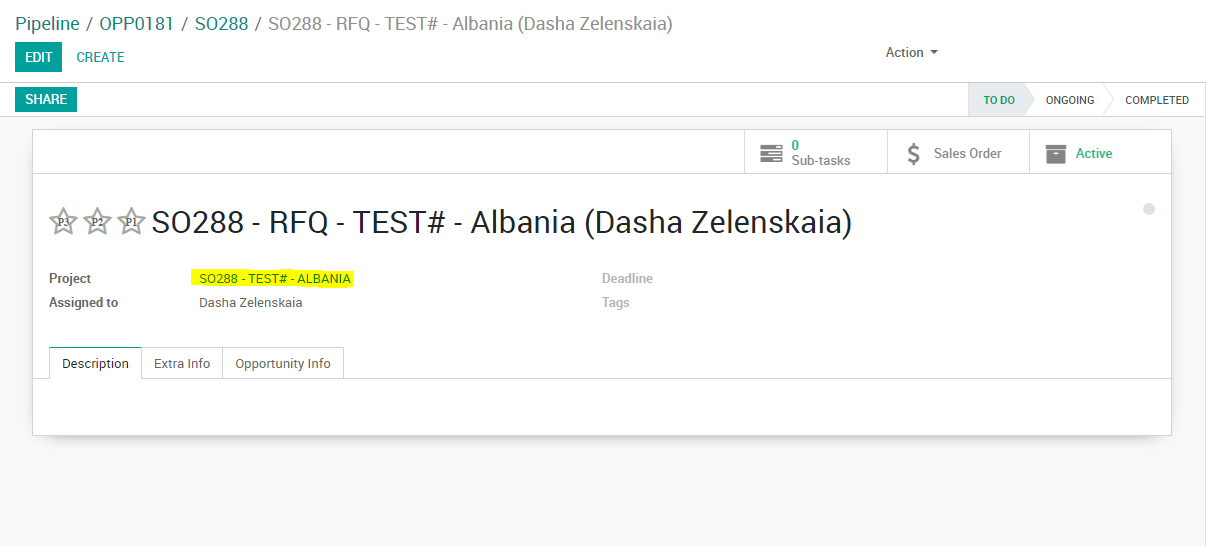Screen dimensions: 1206x546
Task: Set task stage to ONGOING
Action: 1069,100
